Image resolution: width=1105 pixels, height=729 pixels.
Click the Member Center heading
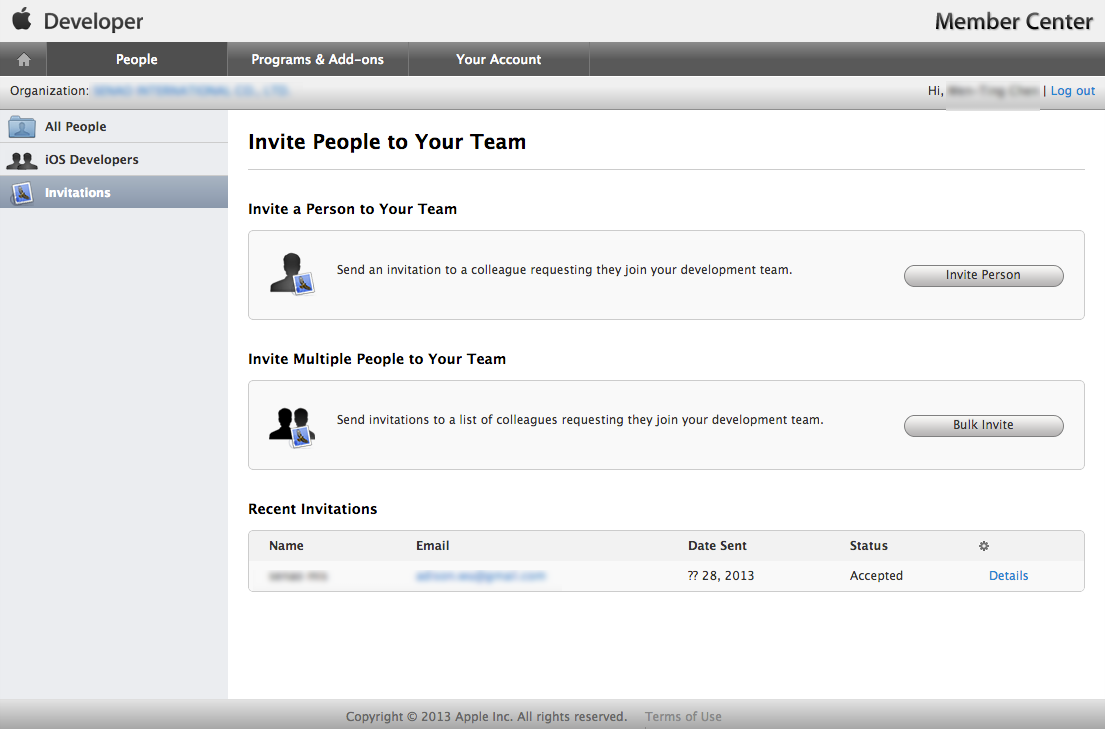[1013, 22]
